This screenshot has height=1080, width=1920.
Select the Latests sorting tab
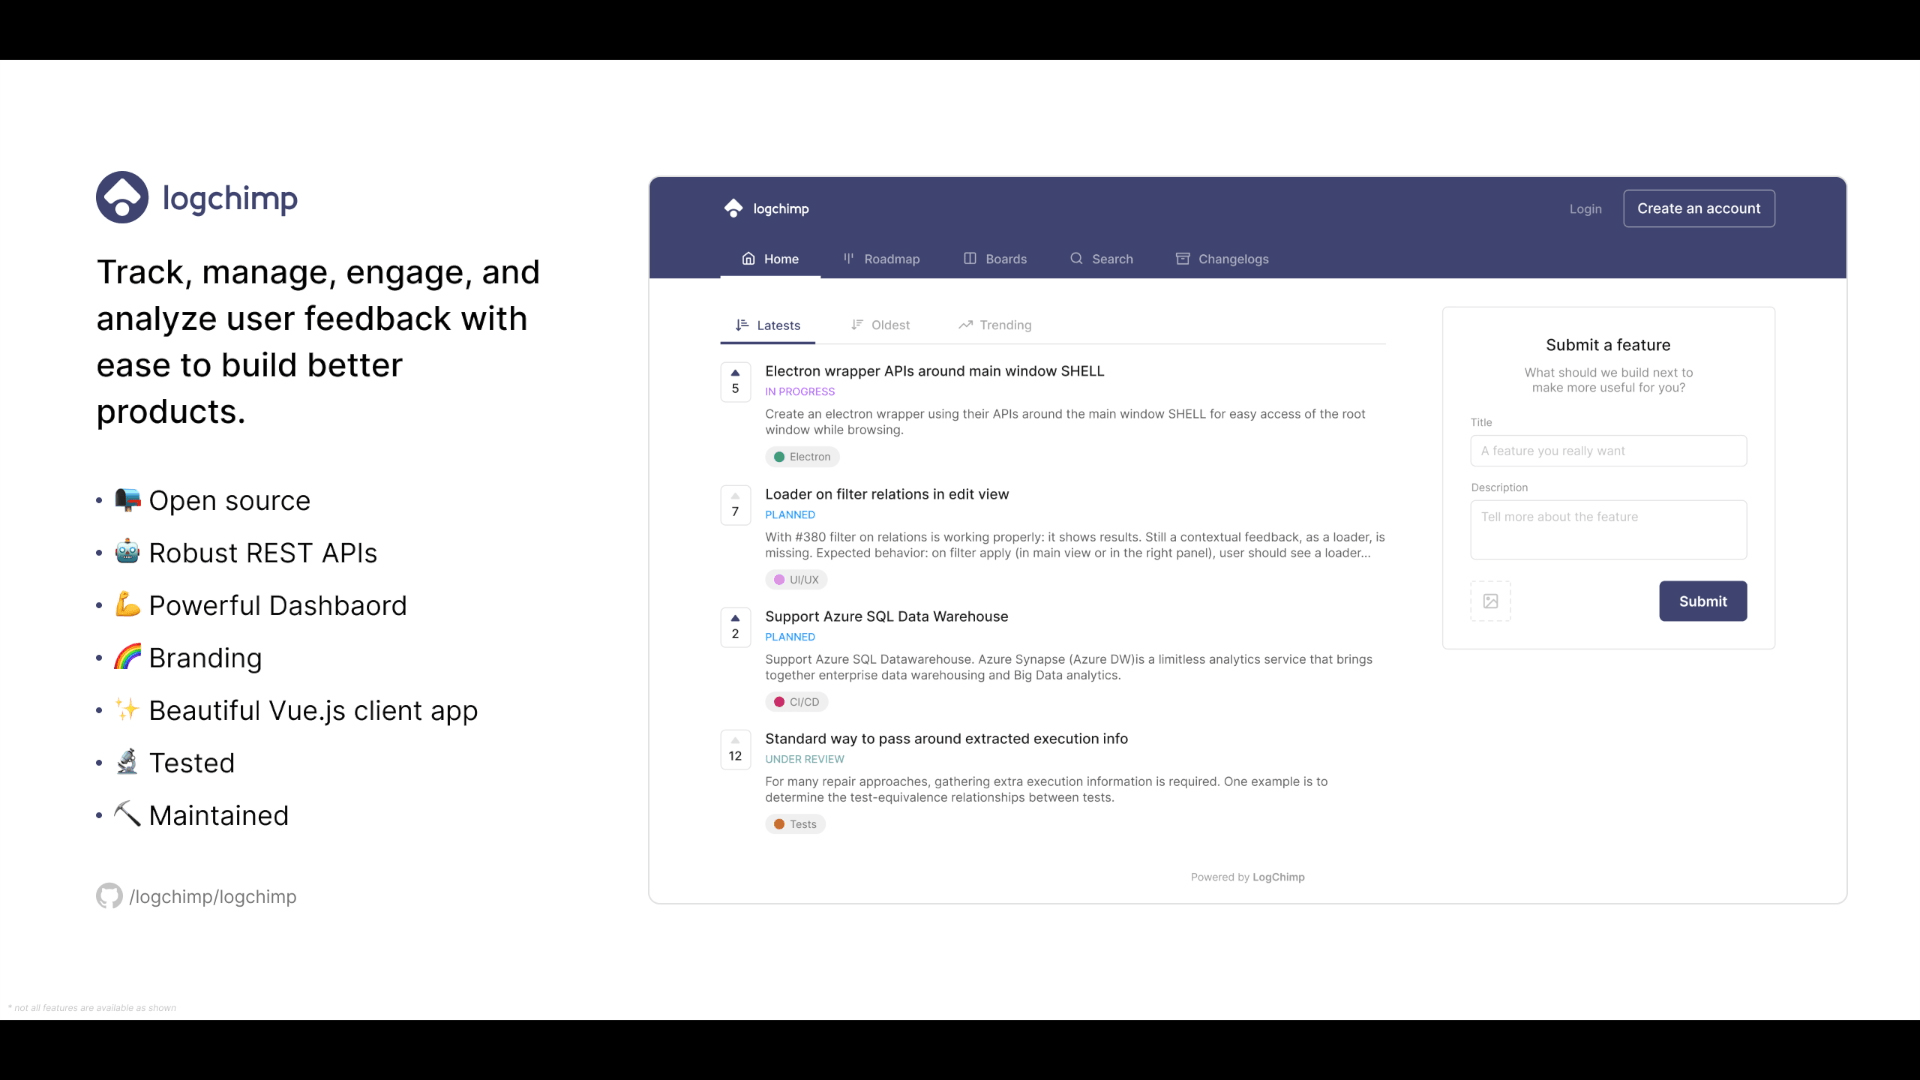pyautogui.click(x=767, y=324)
